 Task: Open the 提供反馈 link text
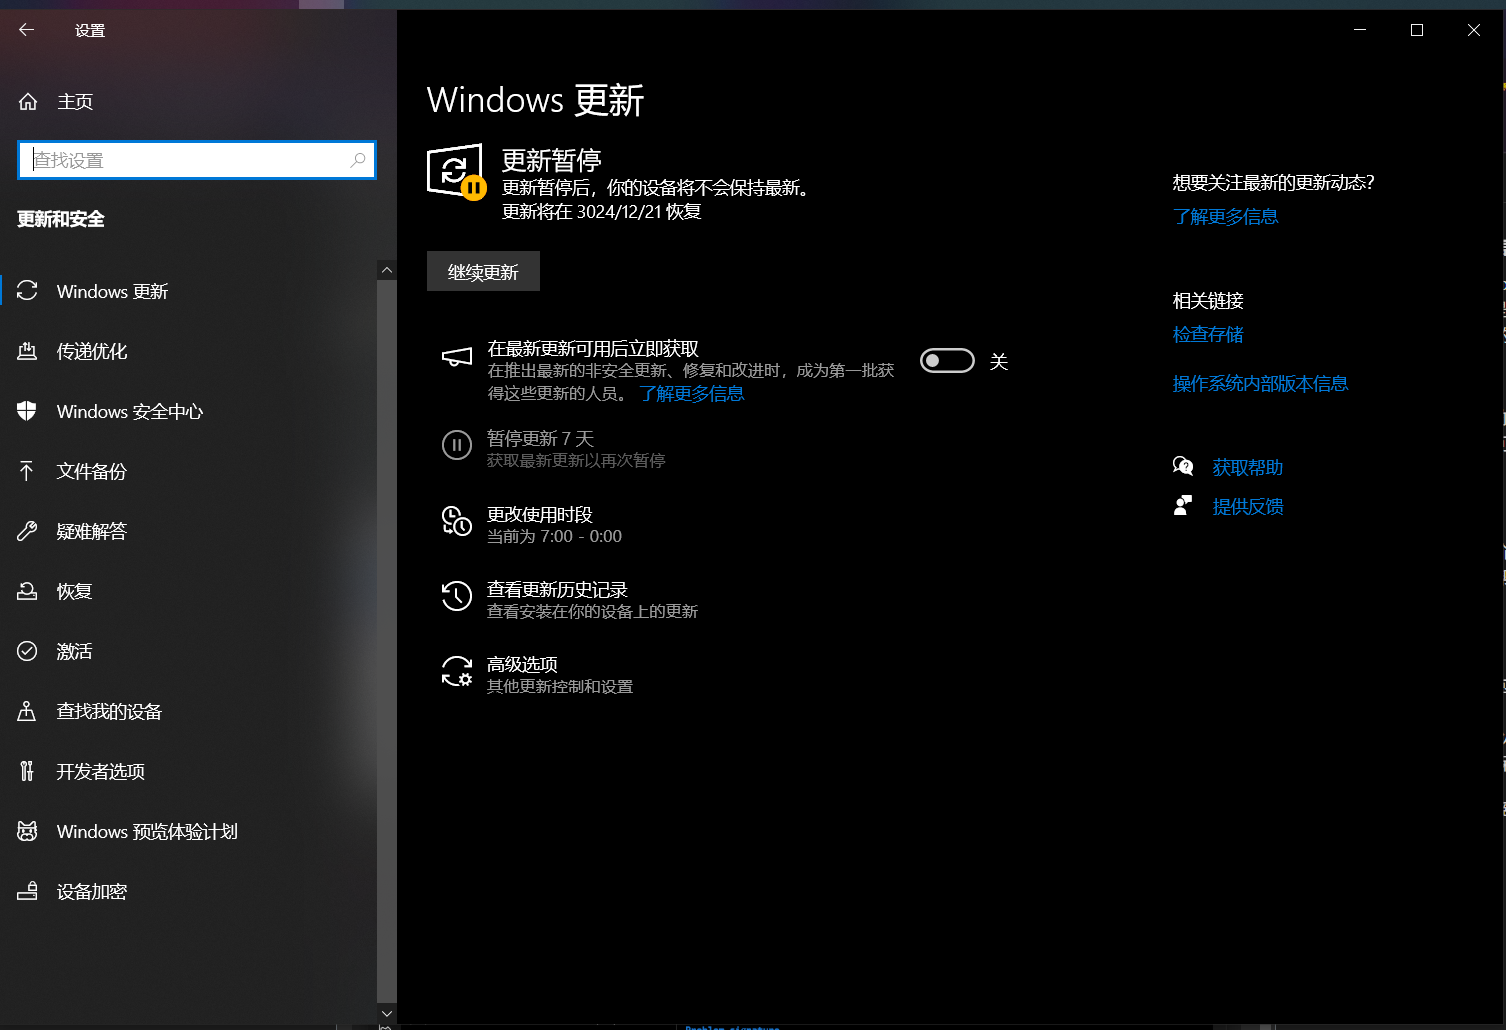pos(1247,507)
